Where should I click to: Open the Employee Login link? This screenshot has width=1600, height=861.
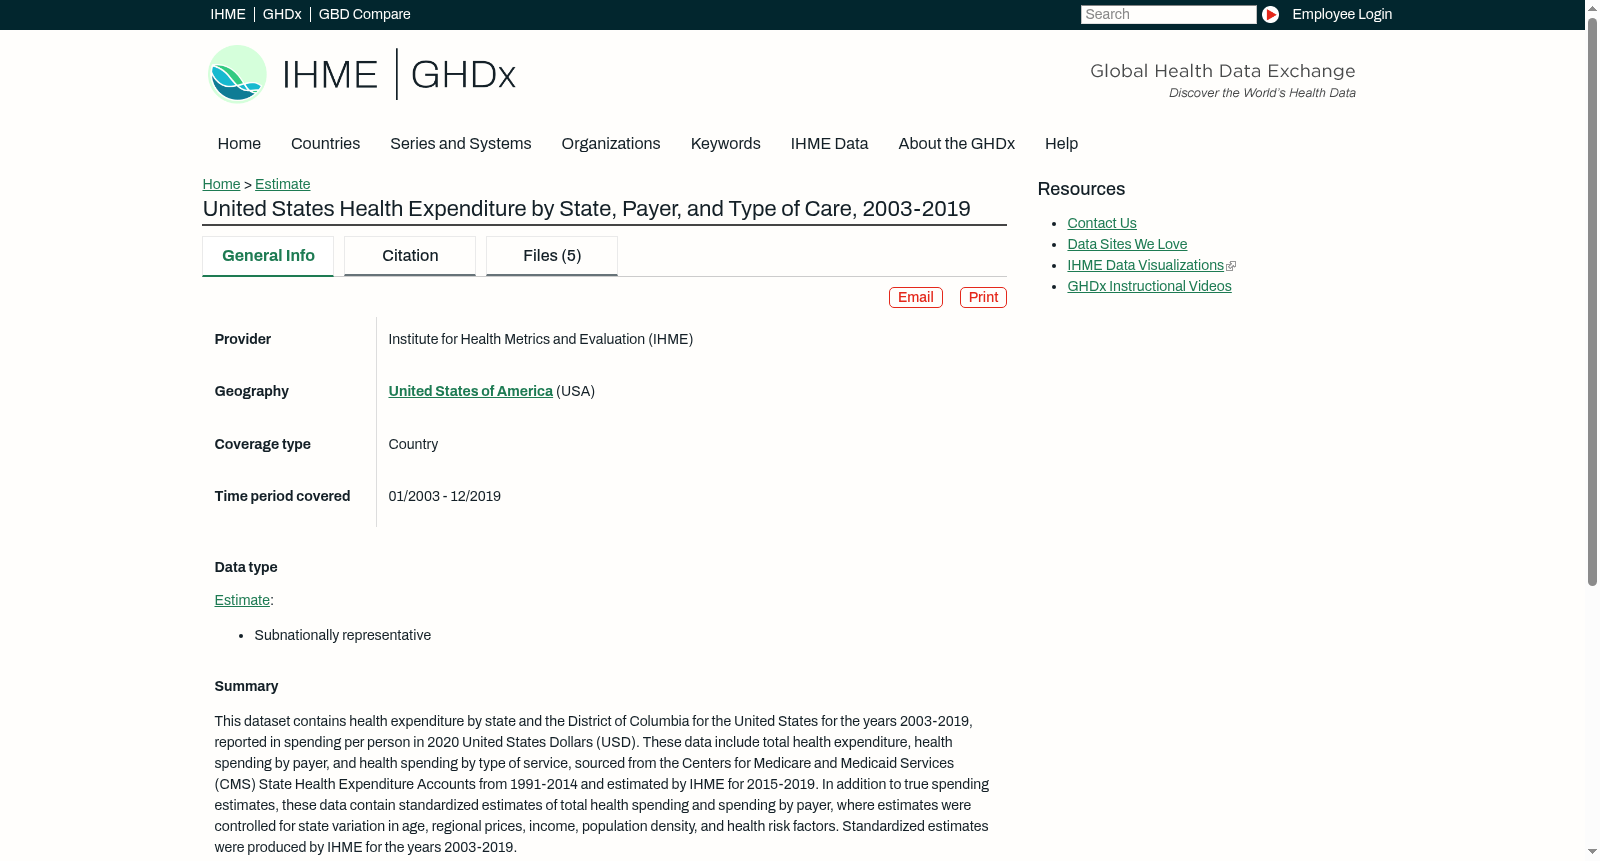1342,14
